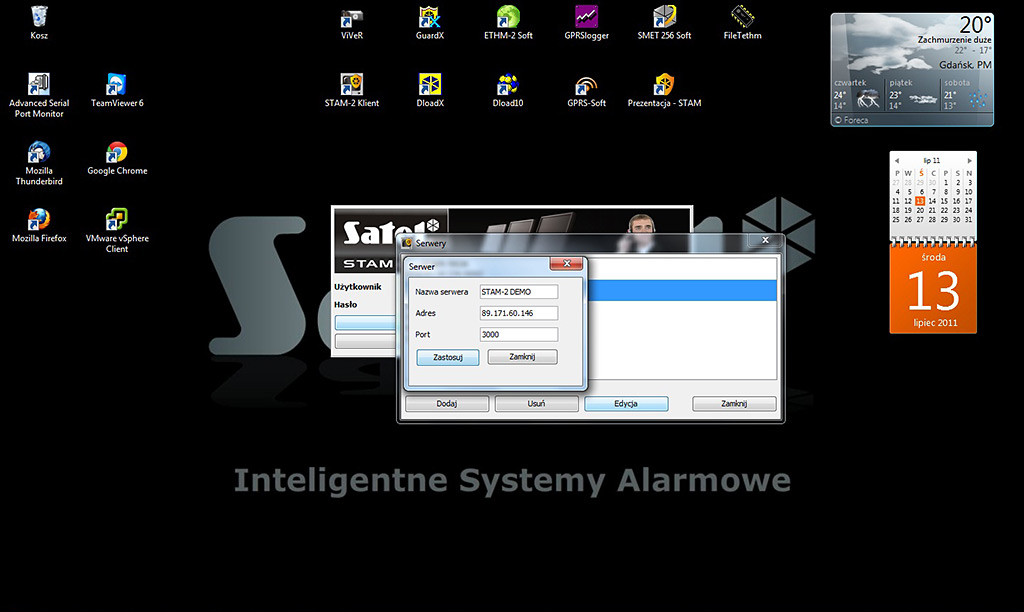Select the GPRS-Soft shortcut icon
1024x612 pixels.
point(586,86)
